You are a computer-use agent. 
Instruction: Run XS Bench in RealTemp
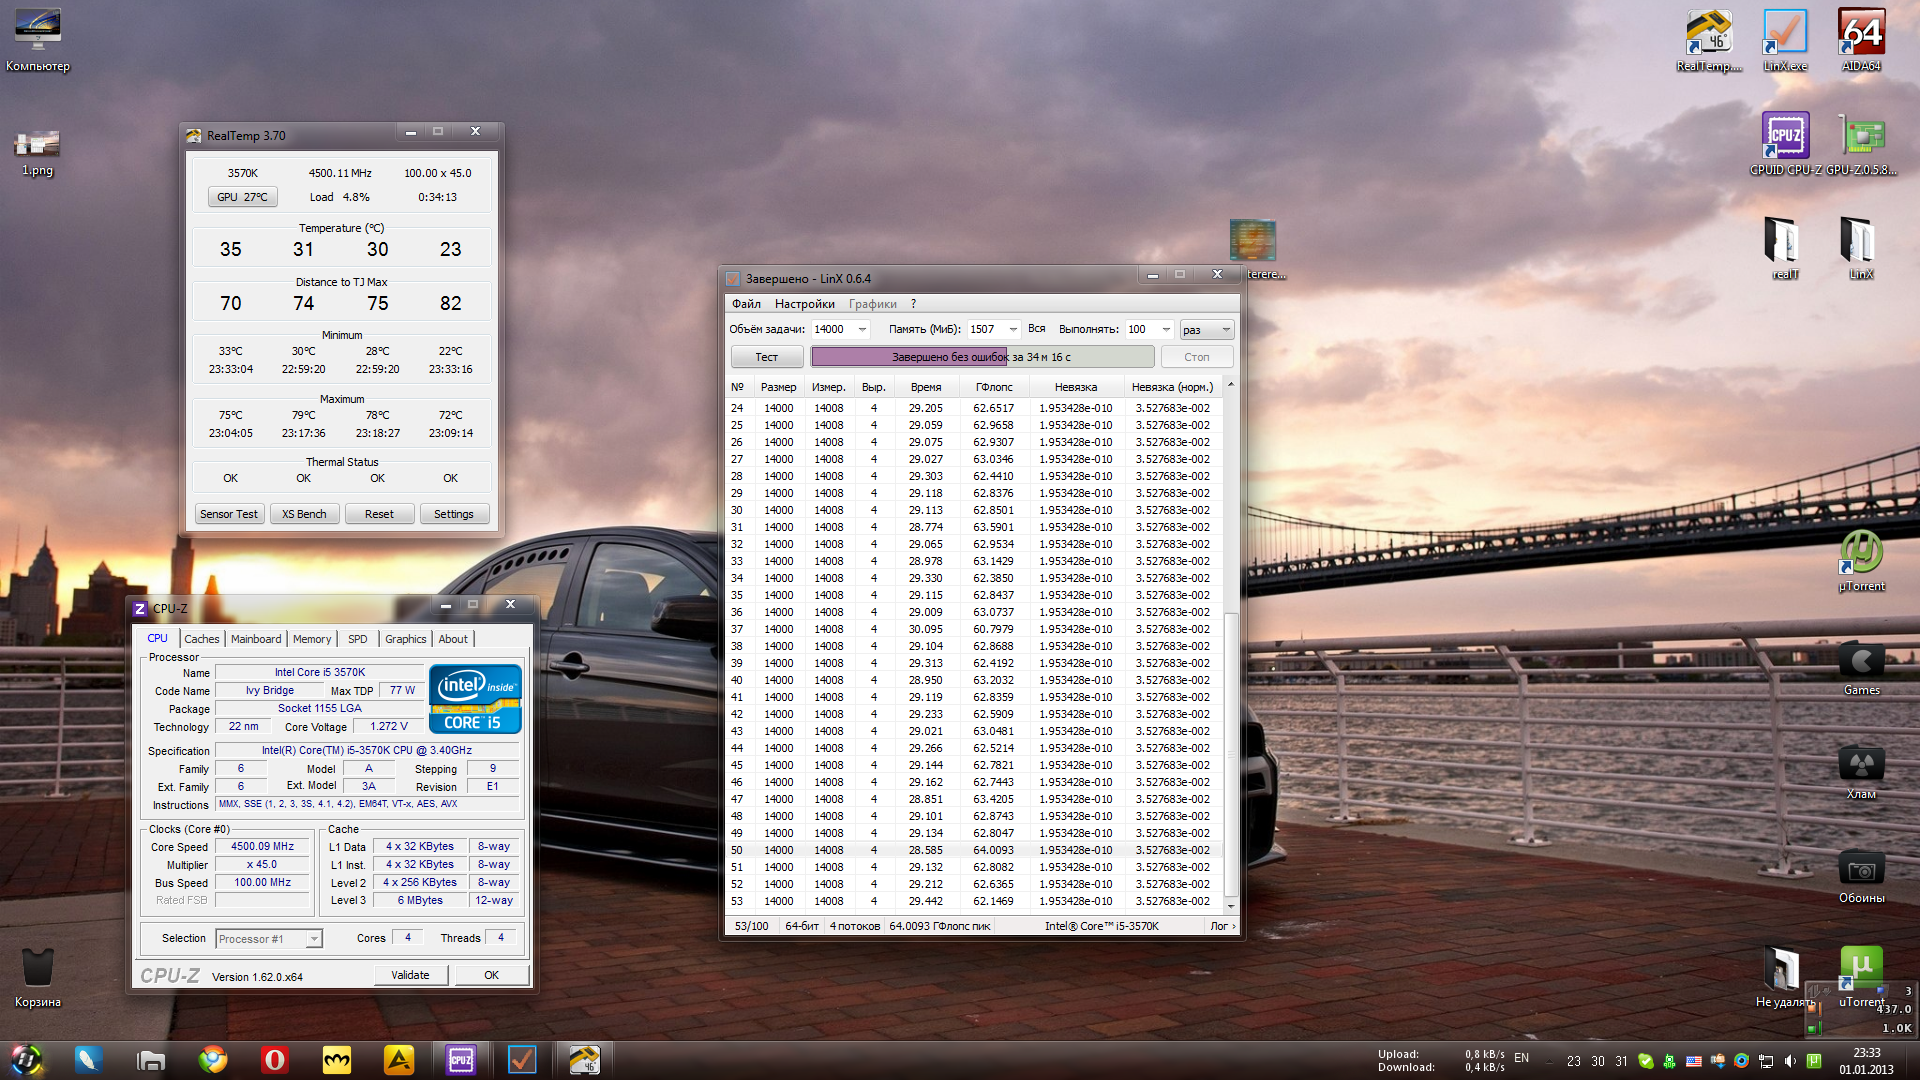click(304, 514)
